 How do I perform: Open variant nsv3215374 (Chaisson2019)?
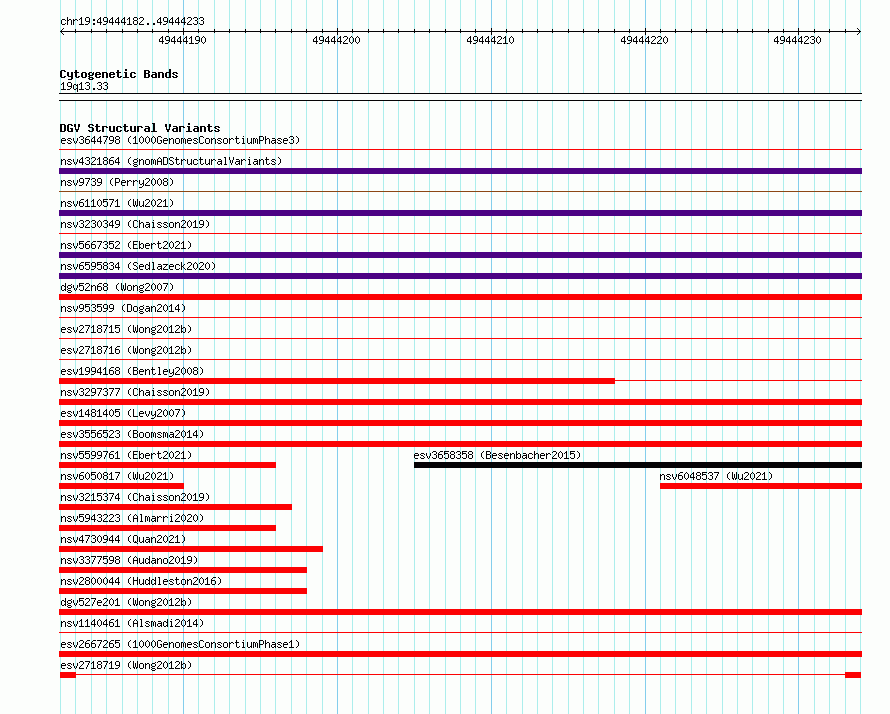coord(135,497)
